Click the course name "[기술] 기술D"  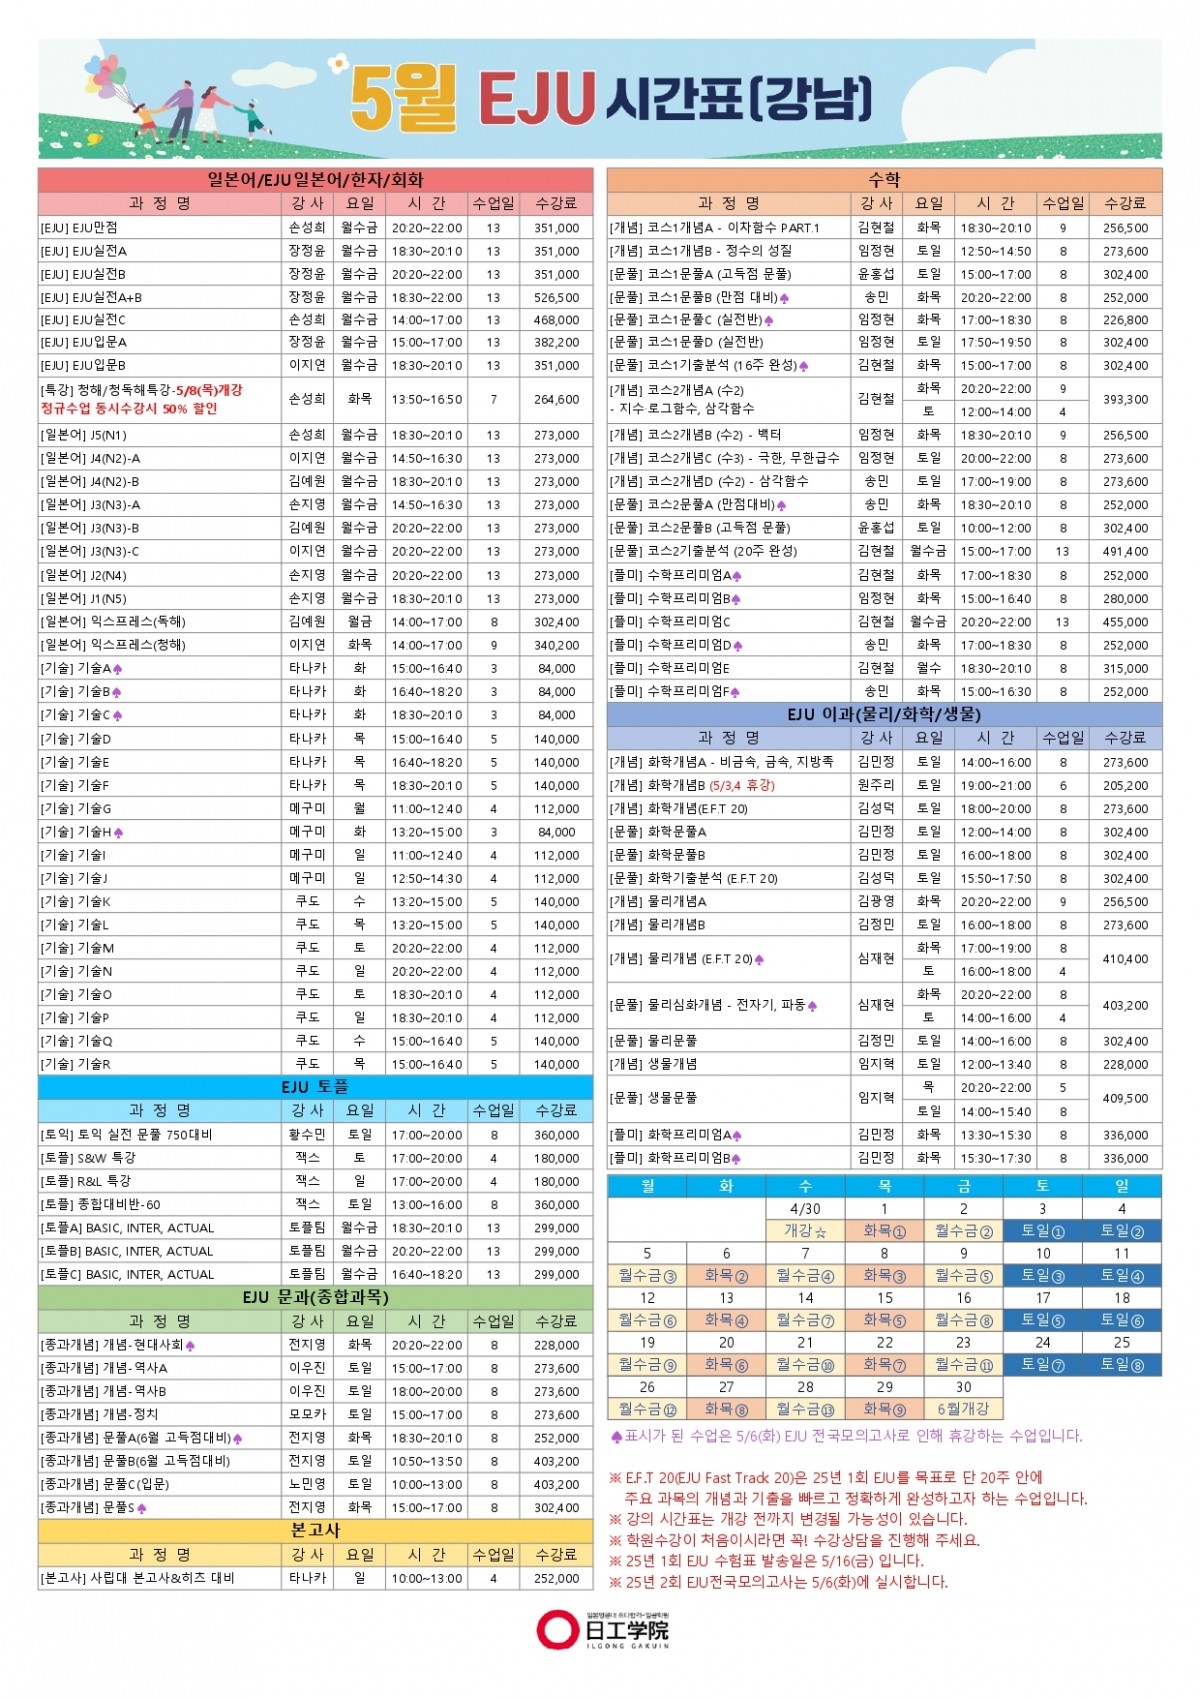coord(76,739)
